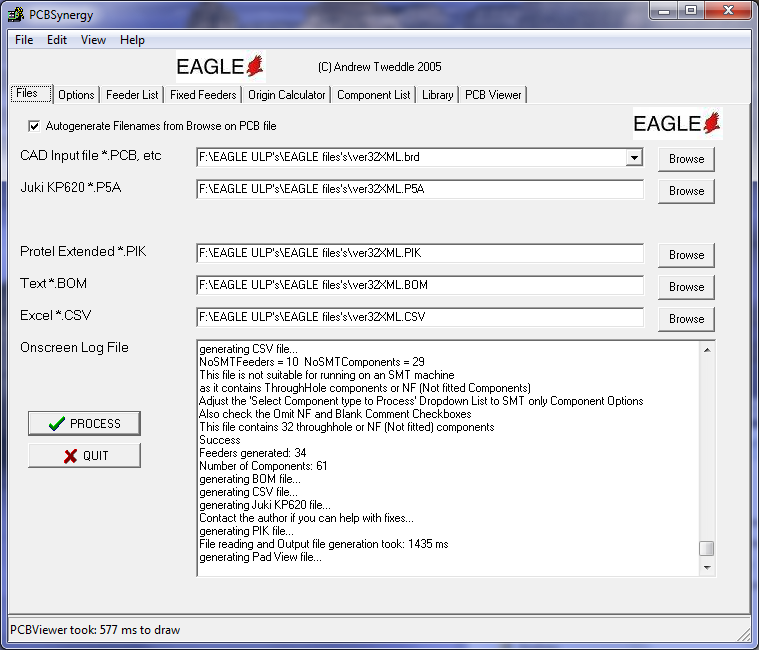
Task: Minimize the PCBSynergy window
Action: [664, 11]
